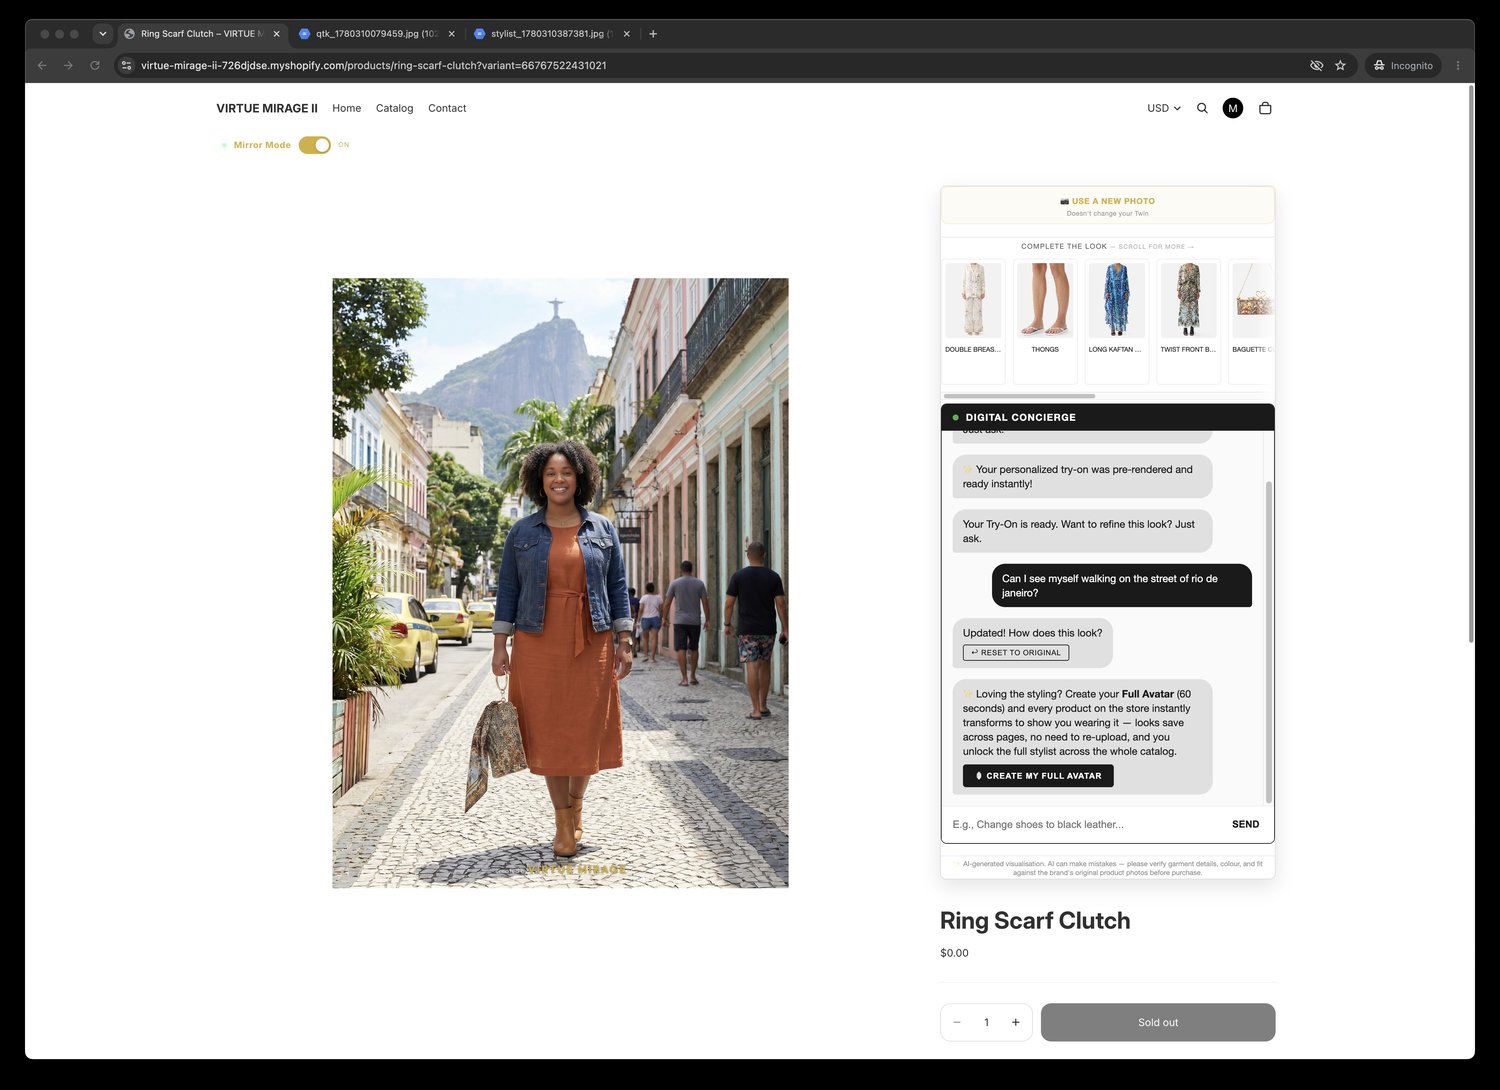This screenshot has width=1500, height=1090.
Task: View site information icon in address bar
Action: pyautogui.click(x=126, y=65)
